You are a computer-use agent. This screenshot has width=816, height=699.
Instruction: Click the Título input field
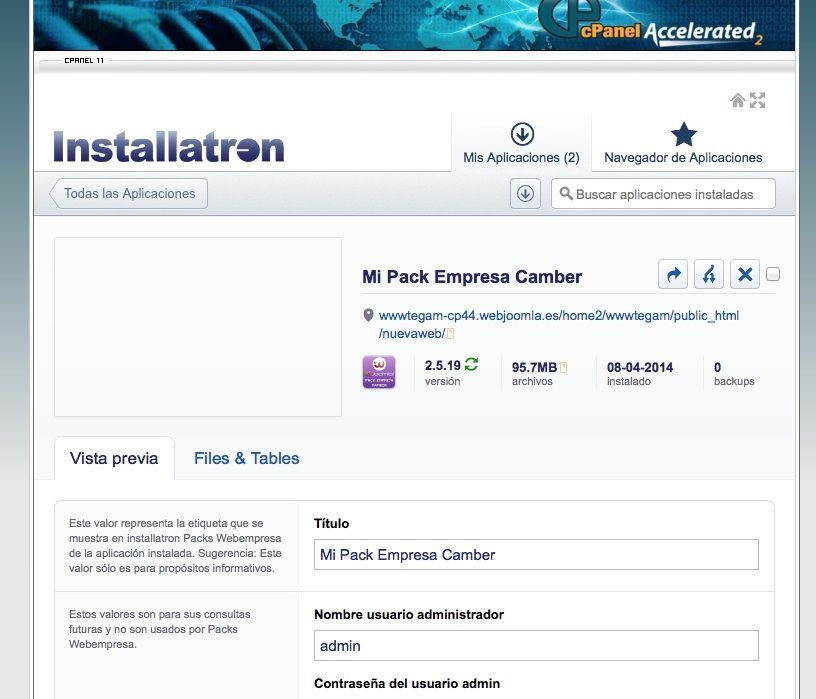point(536,554)
